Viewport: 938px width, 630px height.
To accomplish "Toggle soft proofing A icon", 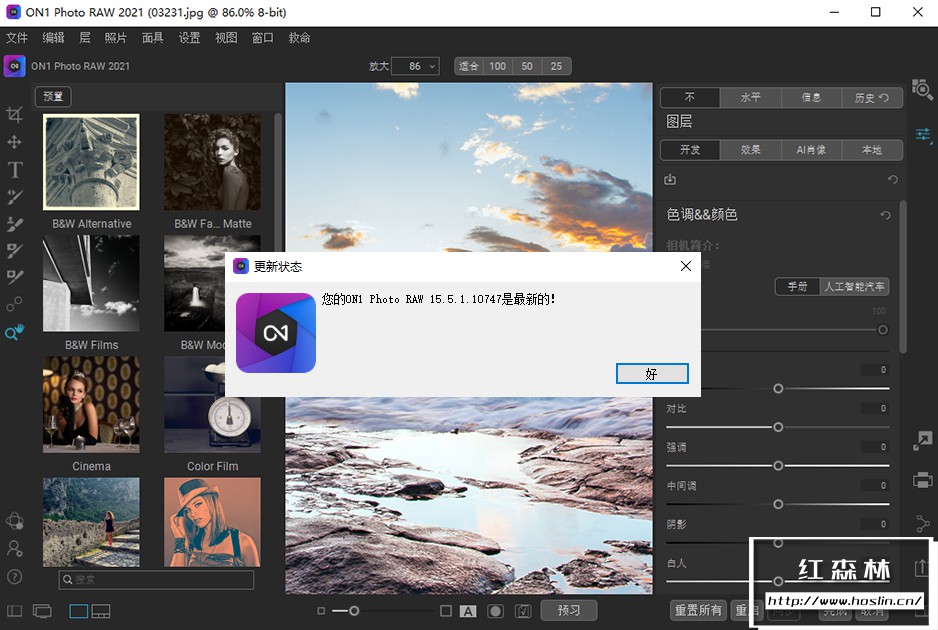I will [468, 611].
